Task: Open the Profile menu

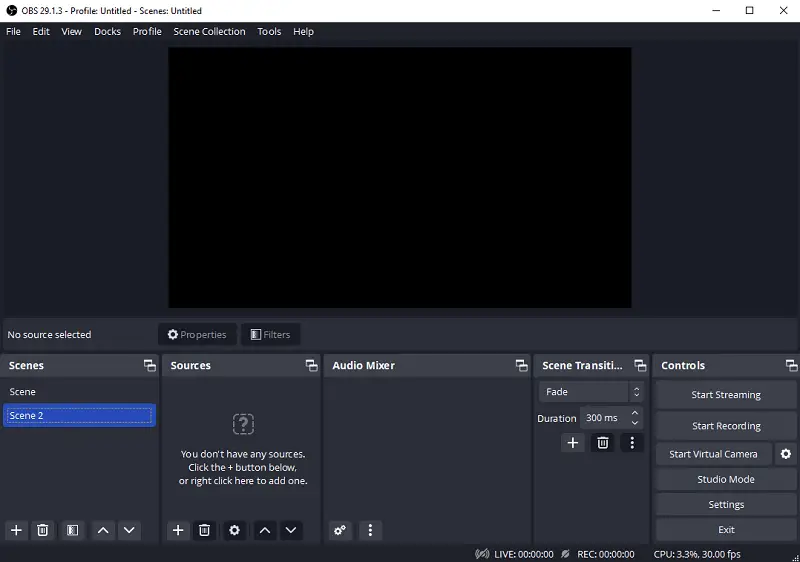Action: point(147,32)
